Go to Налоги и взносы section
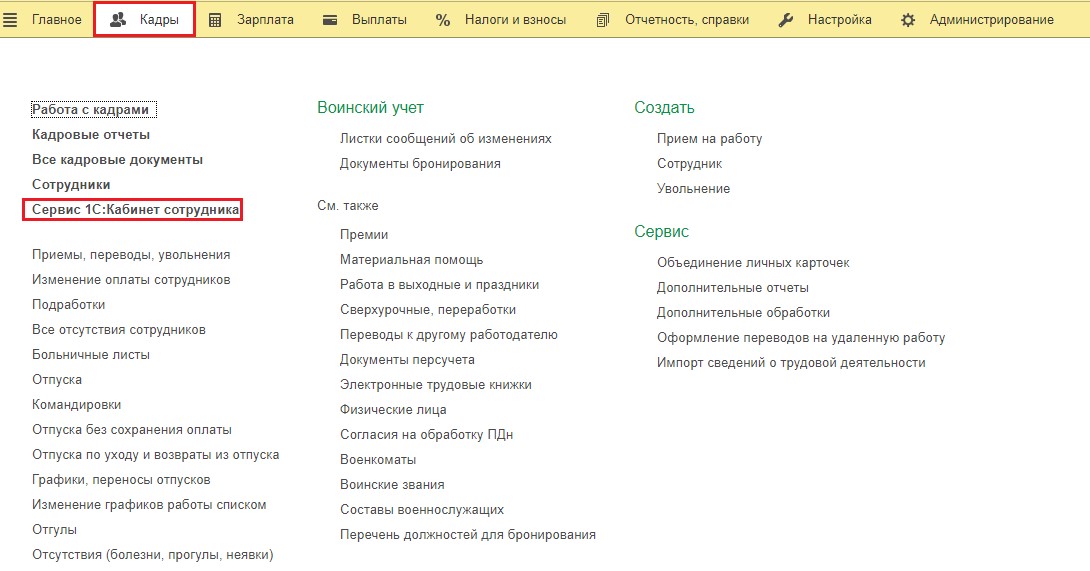The width and height of the screenshot is (1090, 571). (x=515, y=20)
